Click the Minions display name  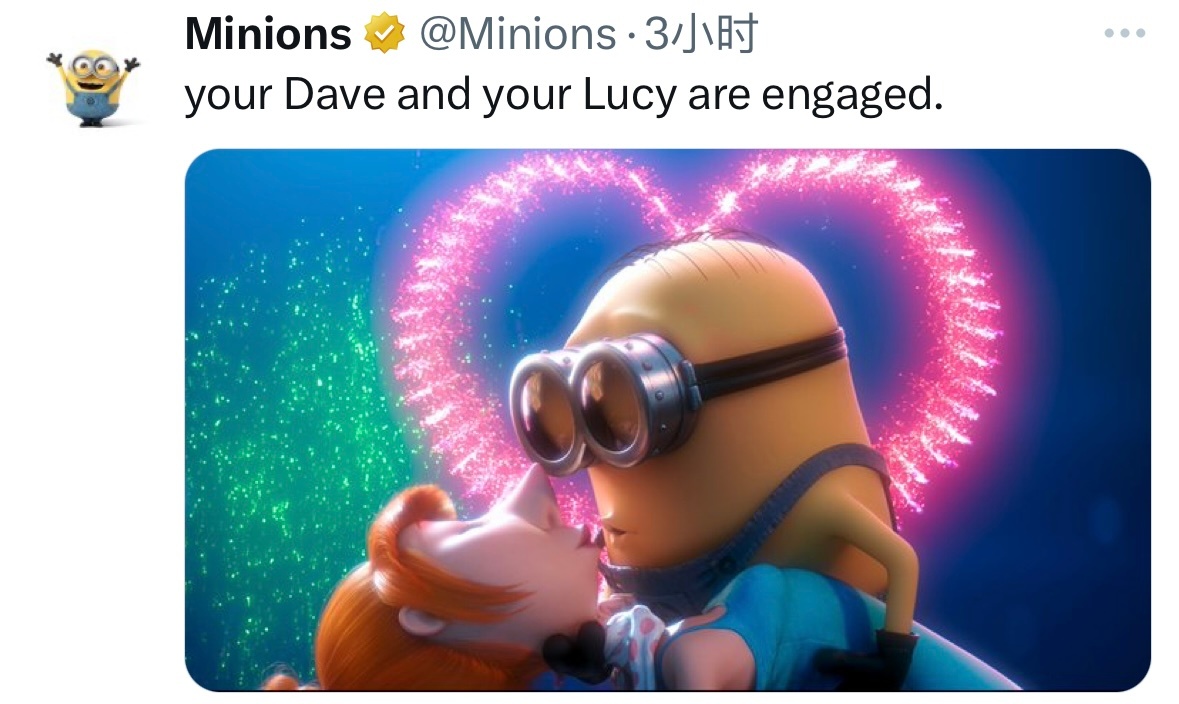coord(268,34)
